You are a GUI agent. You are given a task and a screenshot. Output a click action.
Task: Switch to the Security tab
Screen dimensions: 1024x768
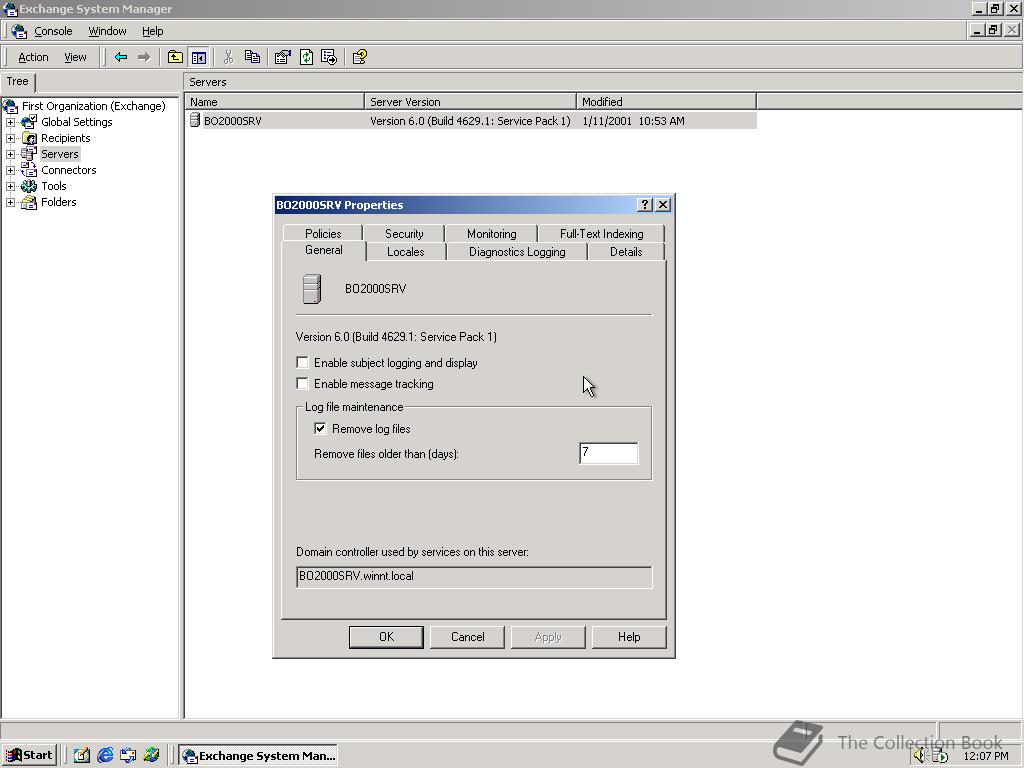(404, 233)
